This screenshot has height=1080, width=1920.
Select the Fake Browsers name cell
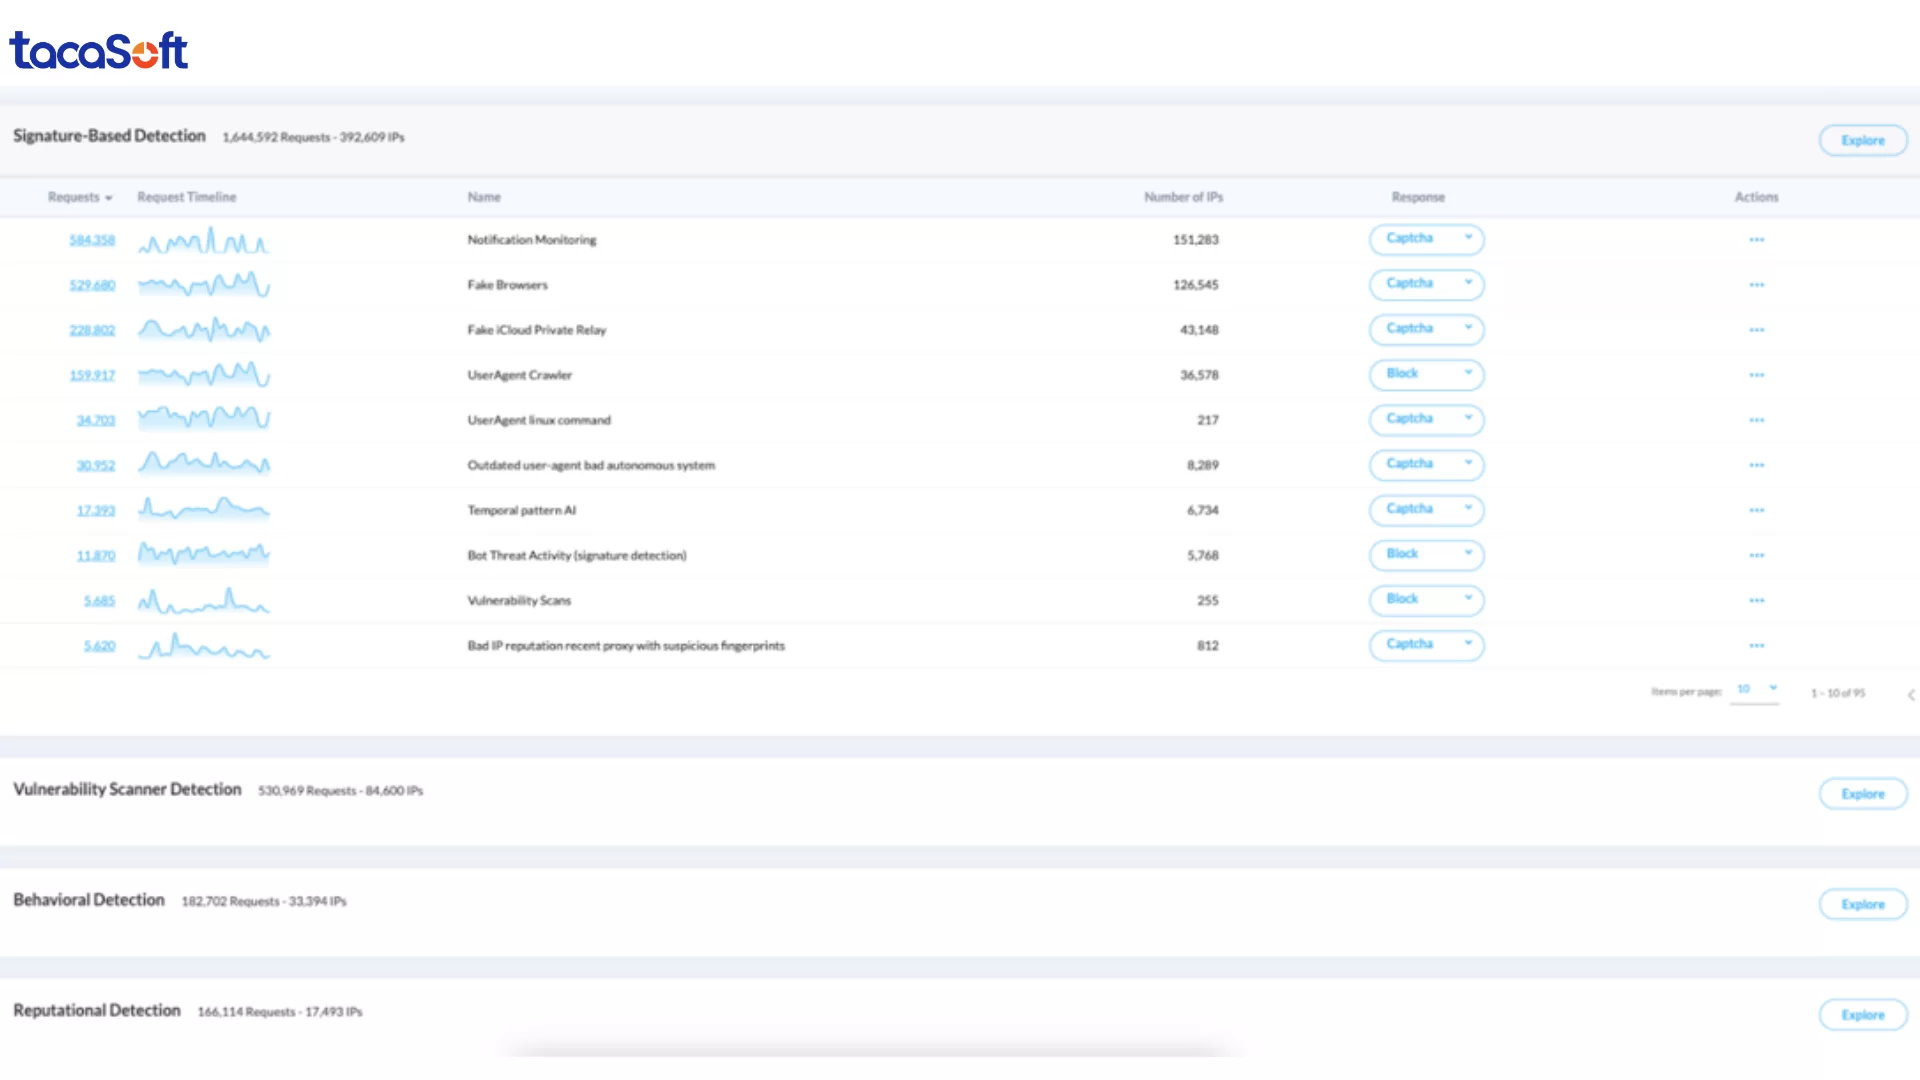(508, 285)
